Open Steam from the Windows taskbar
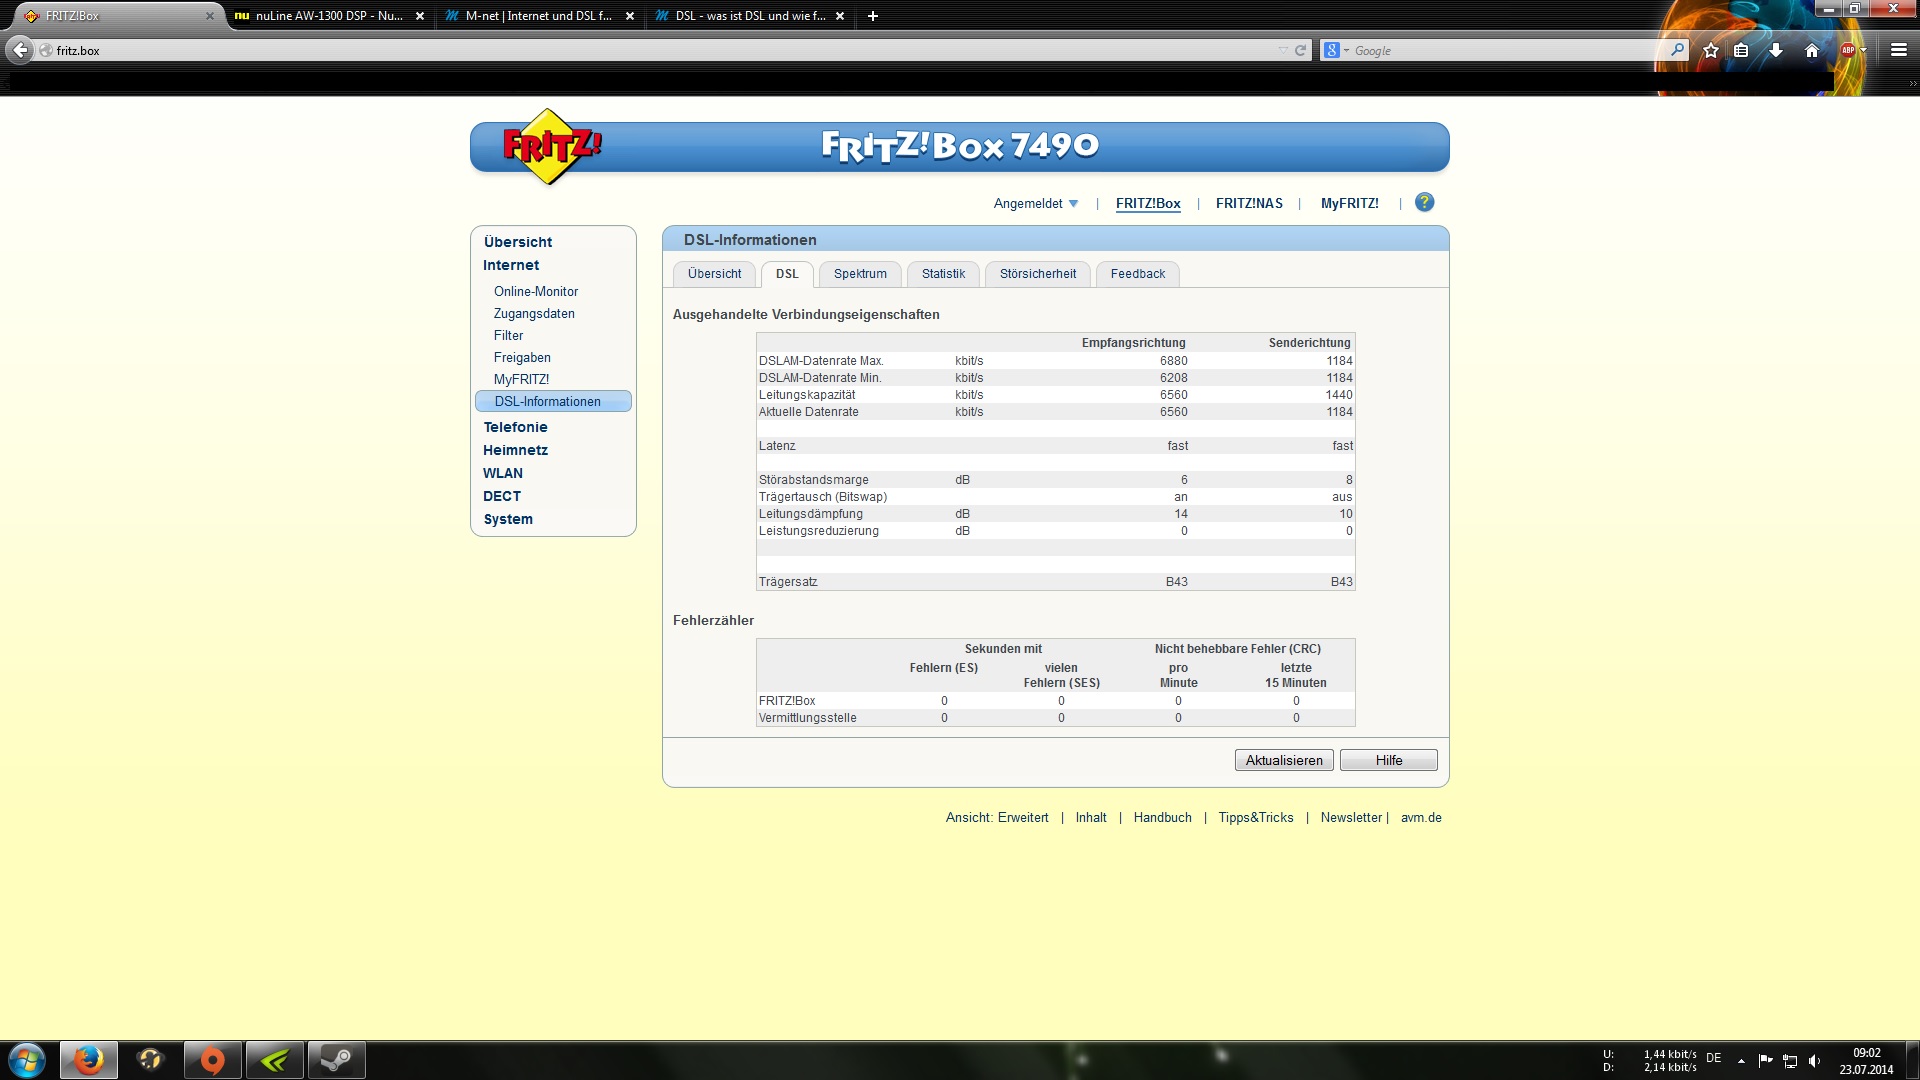The image size is (1920, 1080). coord(336,1060)
